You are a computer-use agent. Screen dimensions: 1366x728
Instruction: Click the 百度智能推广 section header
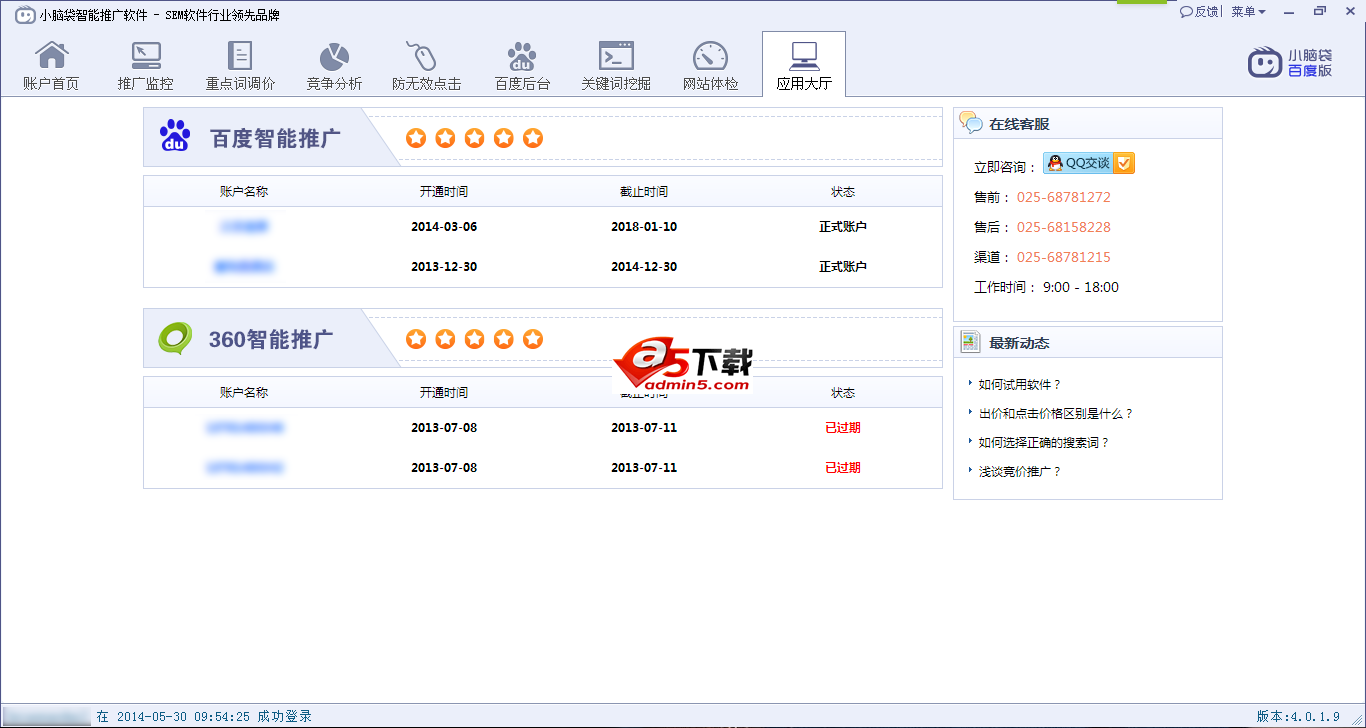pos(275,138)
